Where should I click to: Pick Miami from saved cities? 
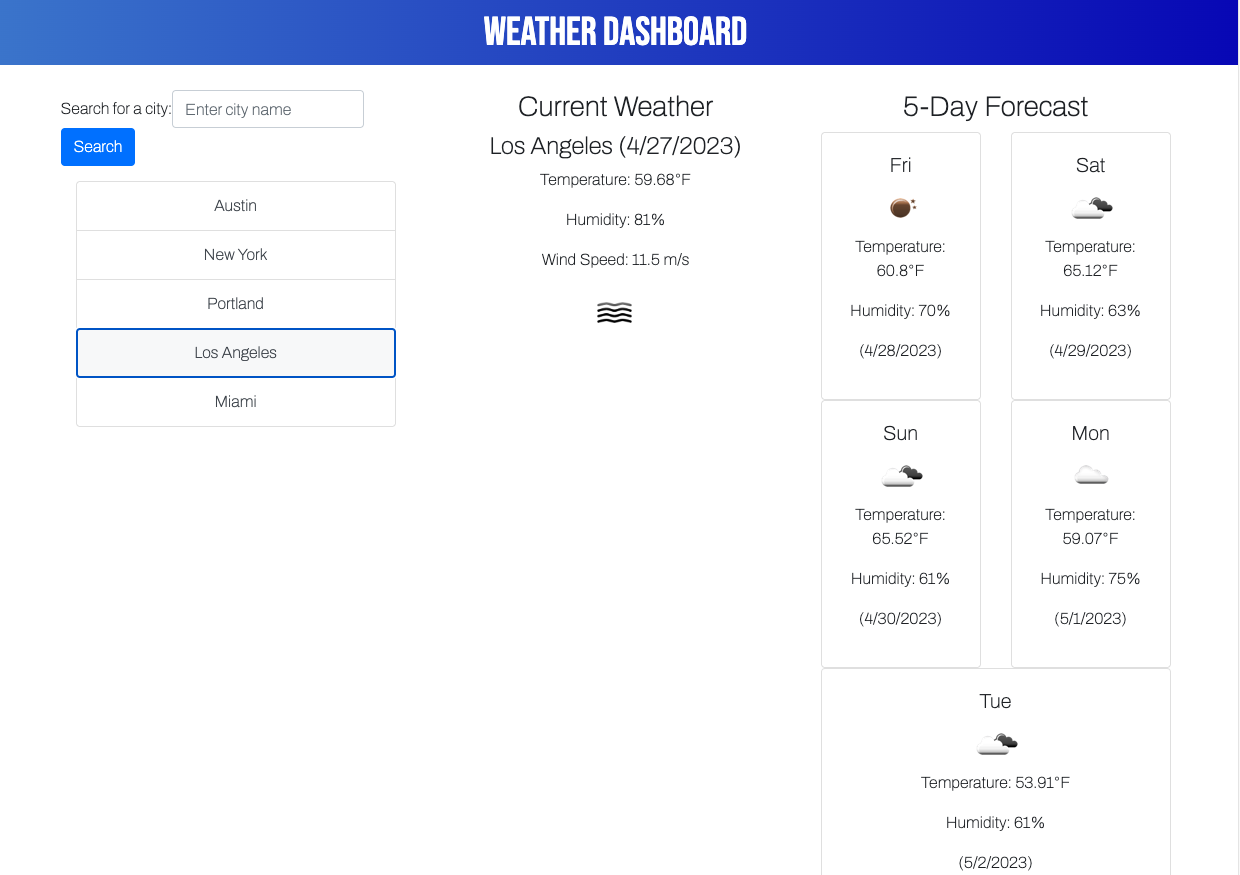point(236,402)
